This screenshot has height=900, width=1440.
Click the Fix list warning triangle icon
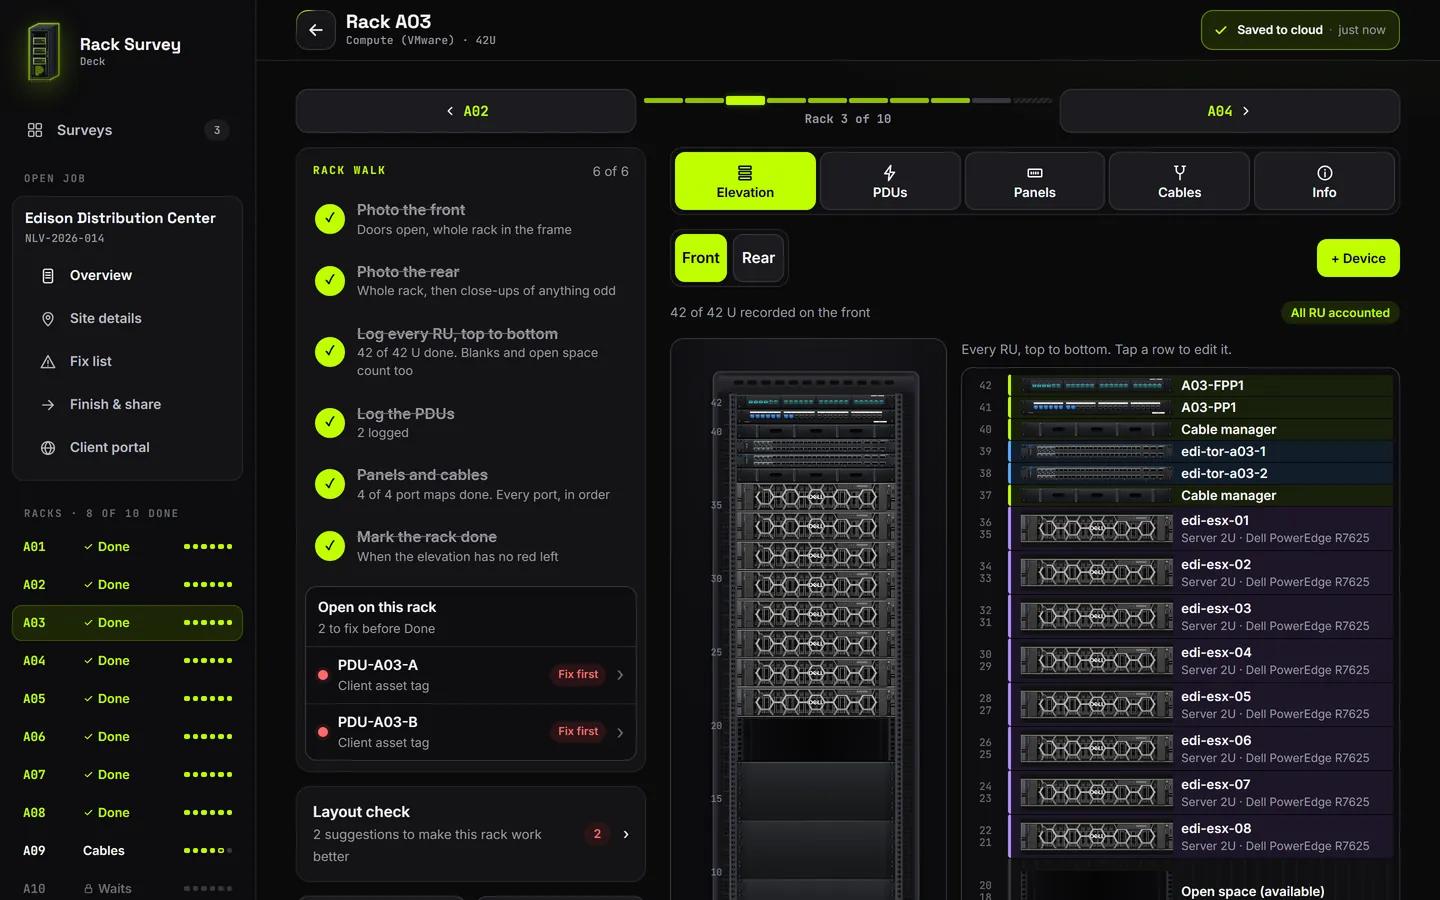pyautogui.click(x=48, y=362)
